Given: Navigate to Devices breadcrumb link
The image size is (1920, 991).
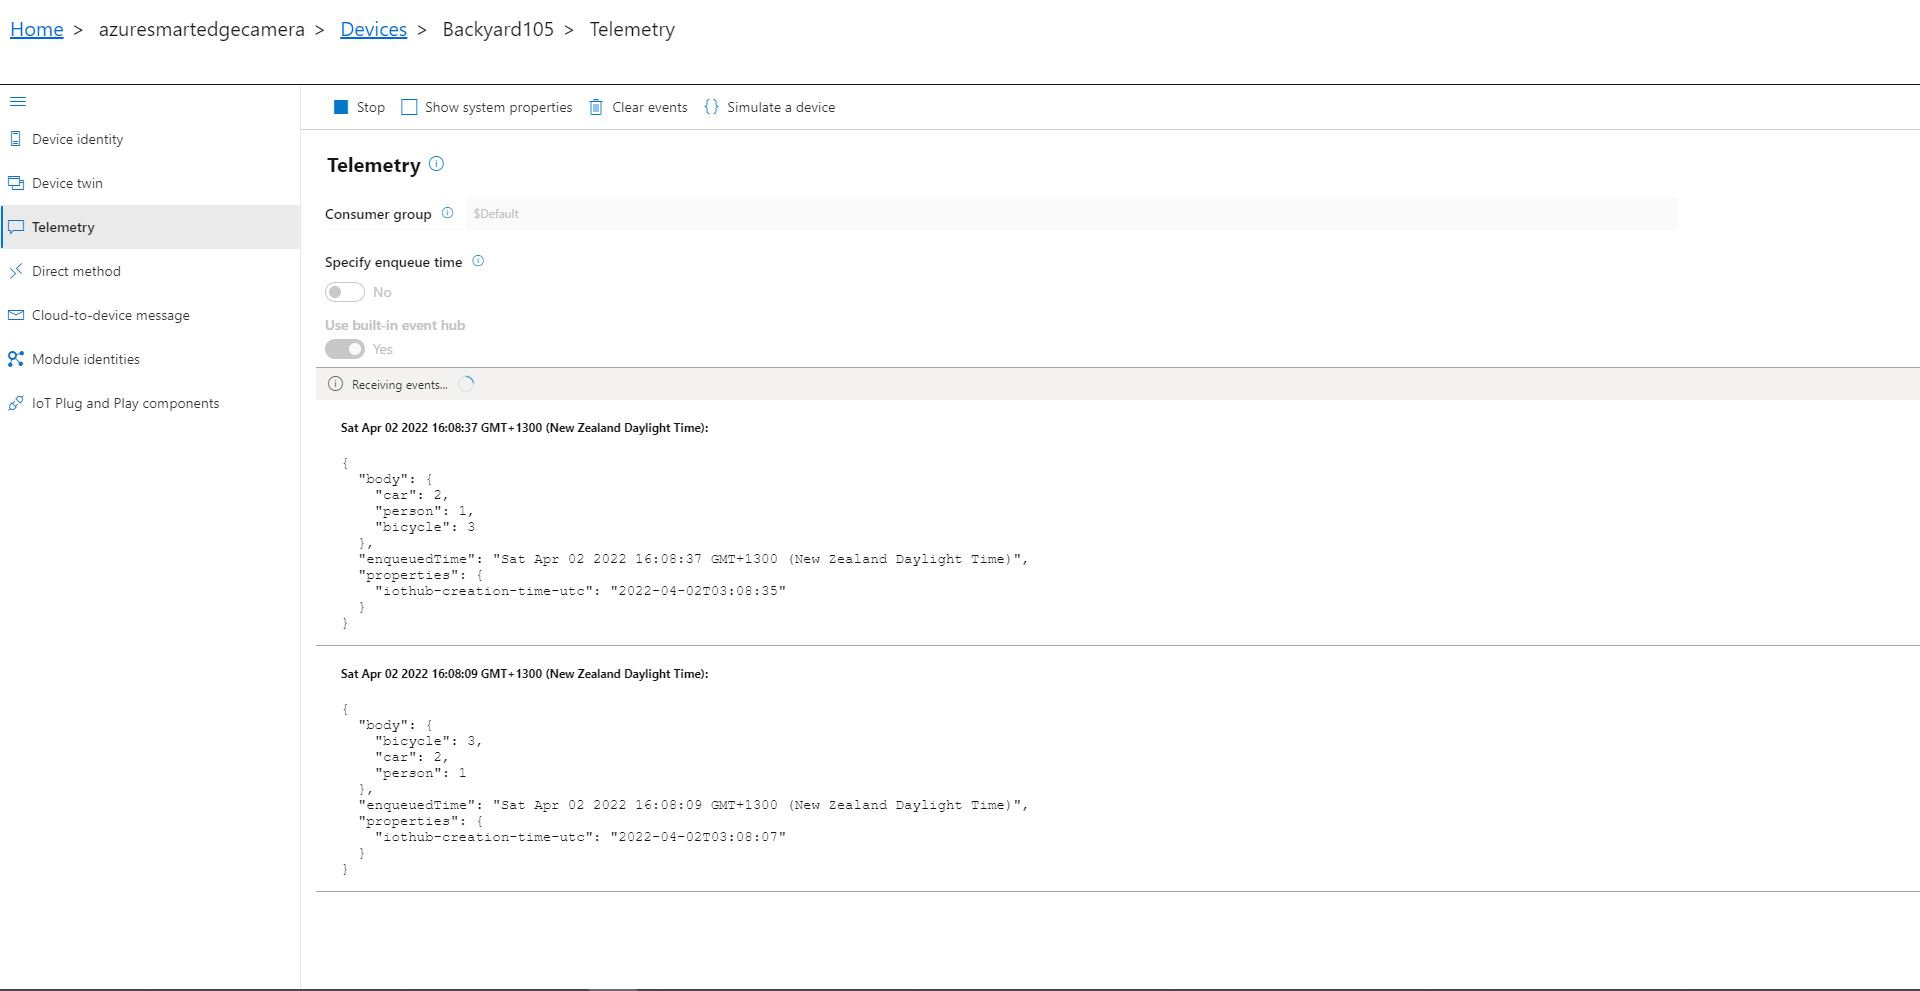Looking at the screenshot, I should pyautogui.click(x=373, y=29).
